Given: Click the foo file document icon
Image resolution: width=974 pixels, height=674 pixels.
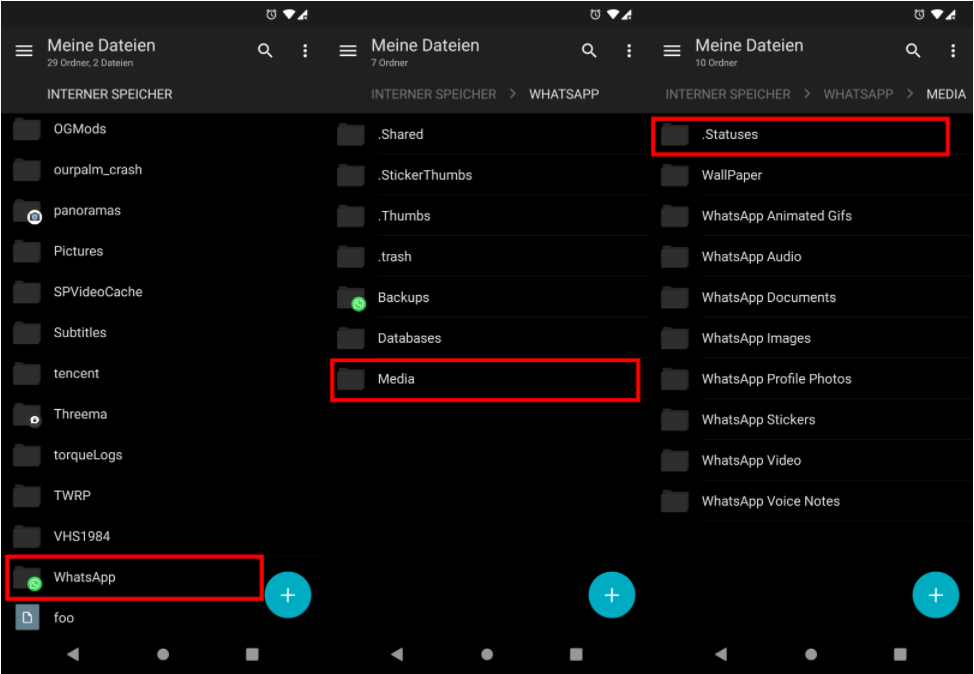Looking at the screenshot, I should coord(27,618).
